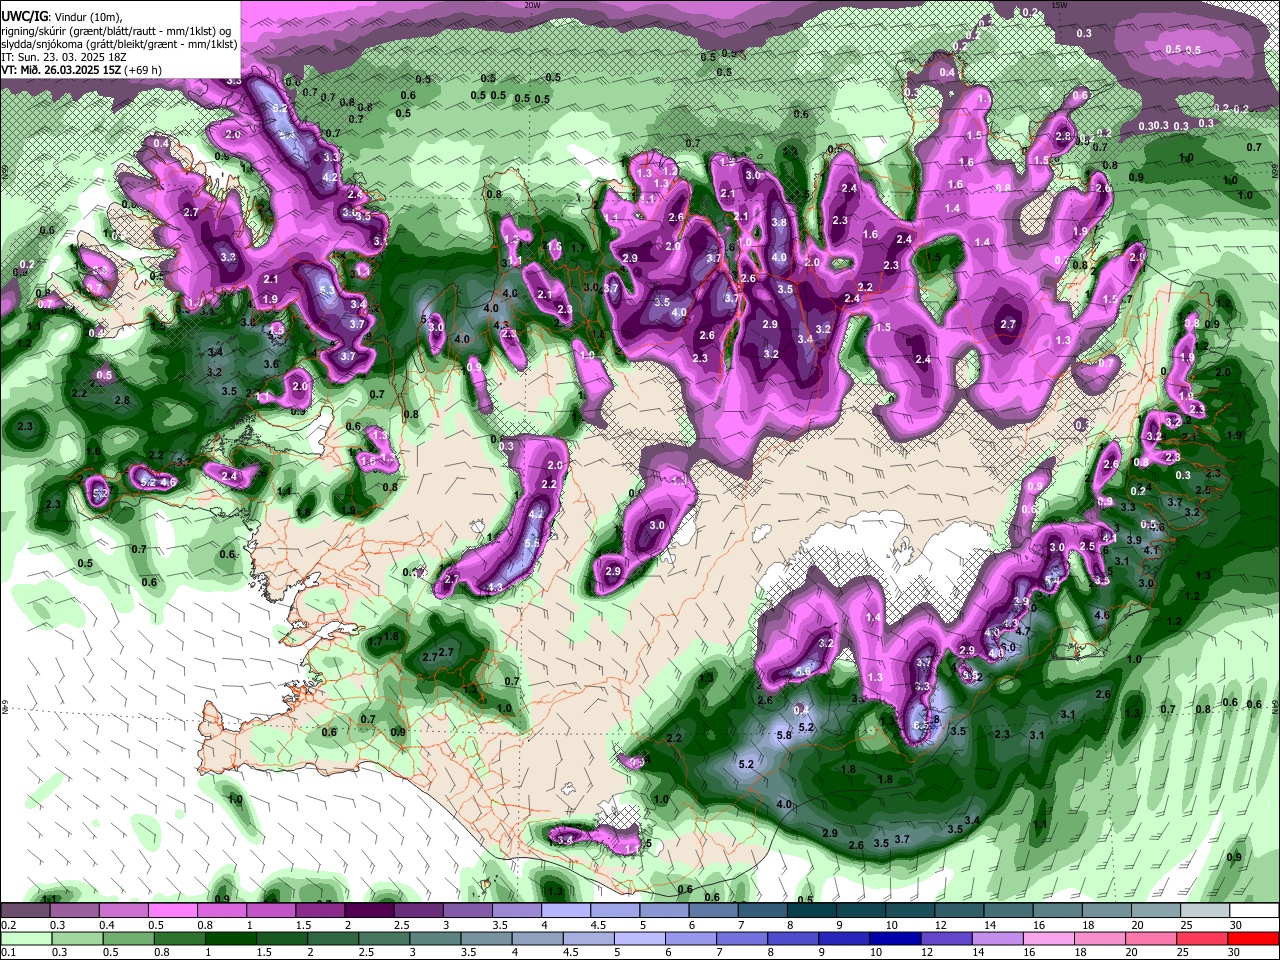Select the bright pink 0.5 snow swatch
1280x960 pixels.
[171, 911]
